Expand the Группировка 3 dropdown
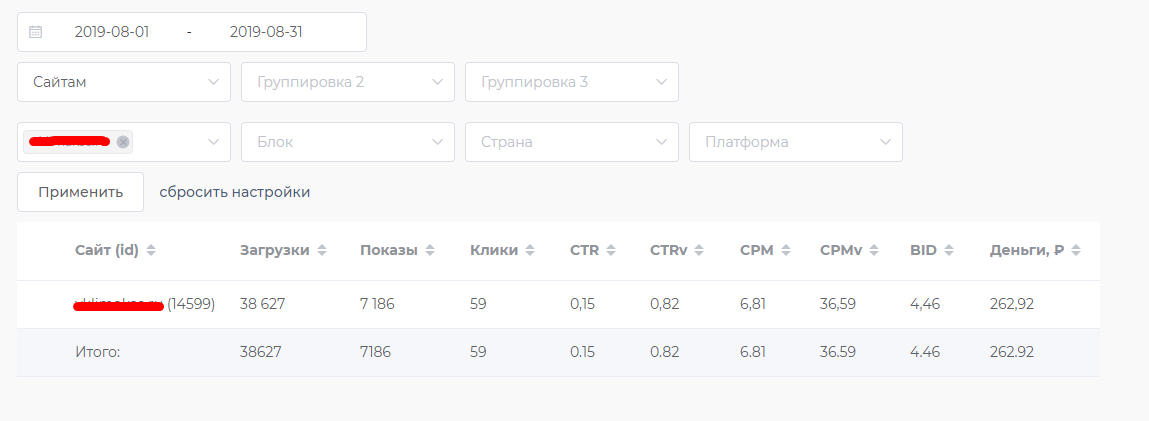Viewport: 1149px width, 421px height. 572,82
